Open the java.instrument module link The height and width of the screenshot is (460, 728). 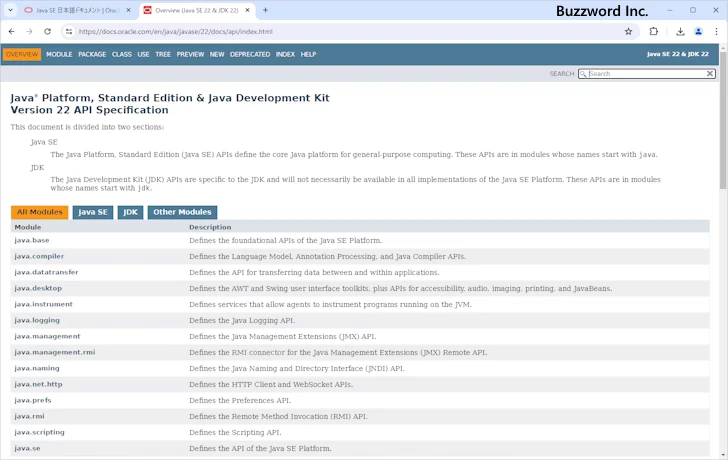click(x=44, y=304)
